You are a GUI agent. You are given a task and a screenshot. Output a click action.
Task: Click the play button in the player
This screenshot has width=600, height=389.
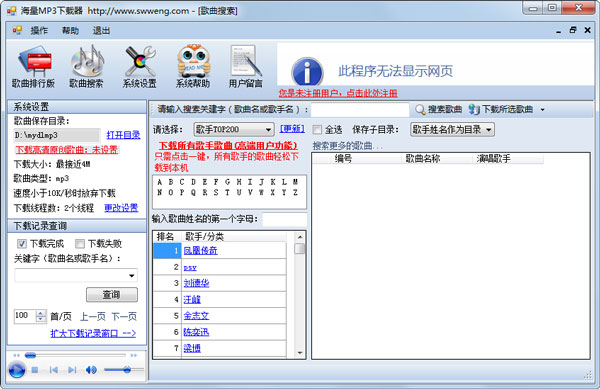click(x=17, y=370)
